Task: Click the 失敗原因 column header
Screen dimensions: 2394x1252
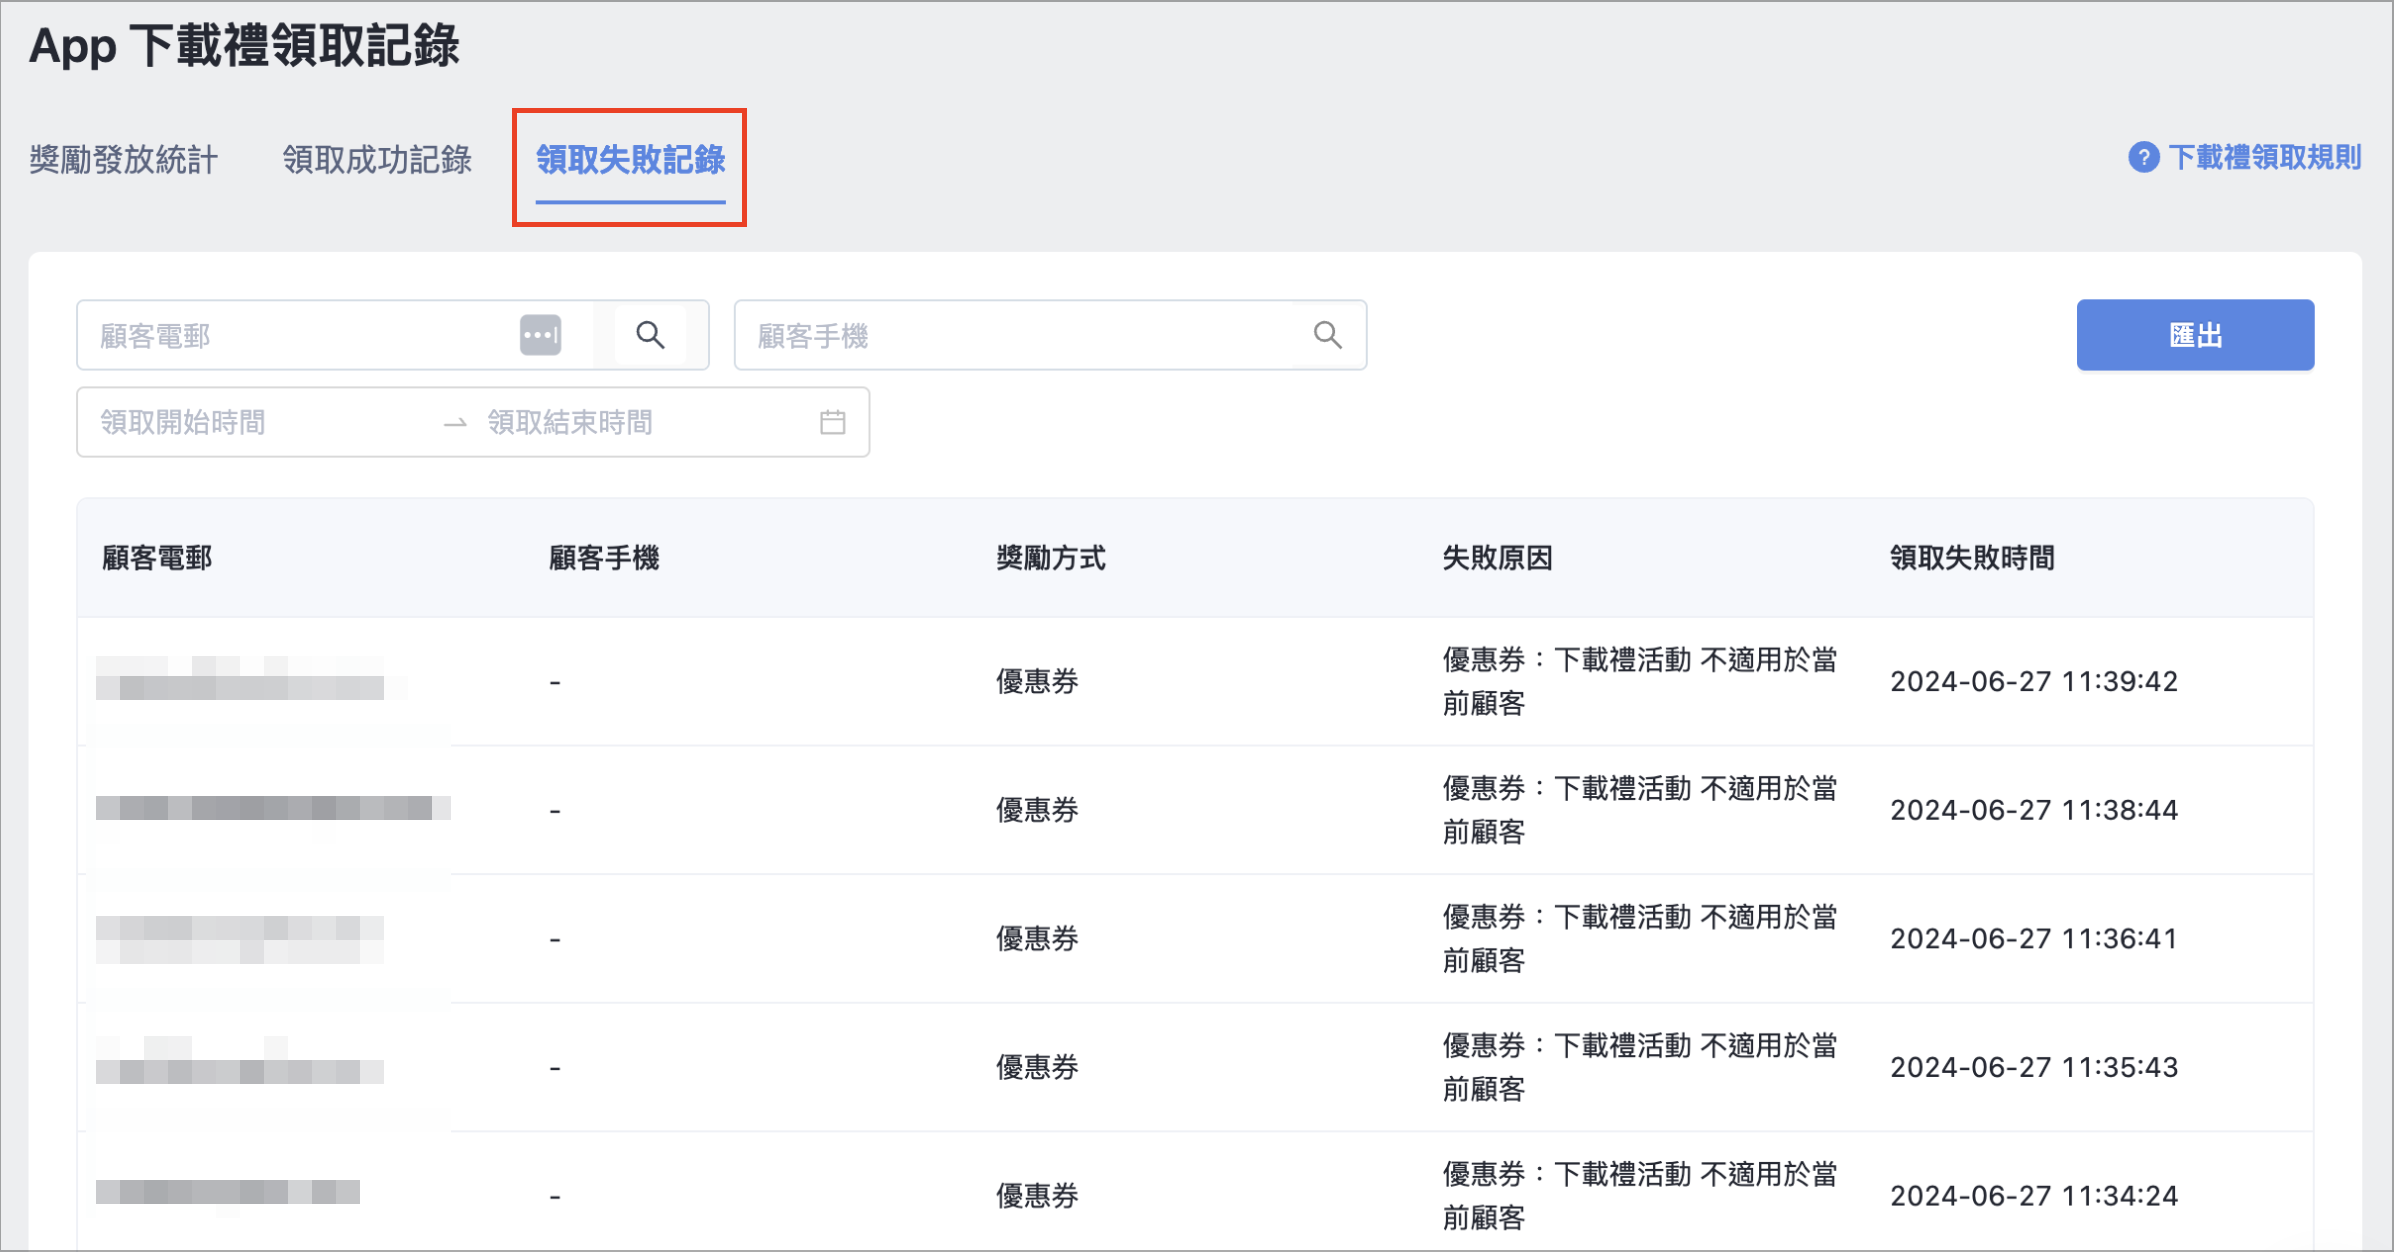Action: point(1497,558)
